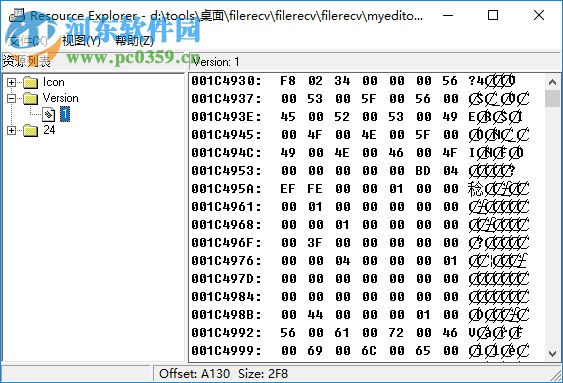Select resource item 1 under Version

click(65, 114)
